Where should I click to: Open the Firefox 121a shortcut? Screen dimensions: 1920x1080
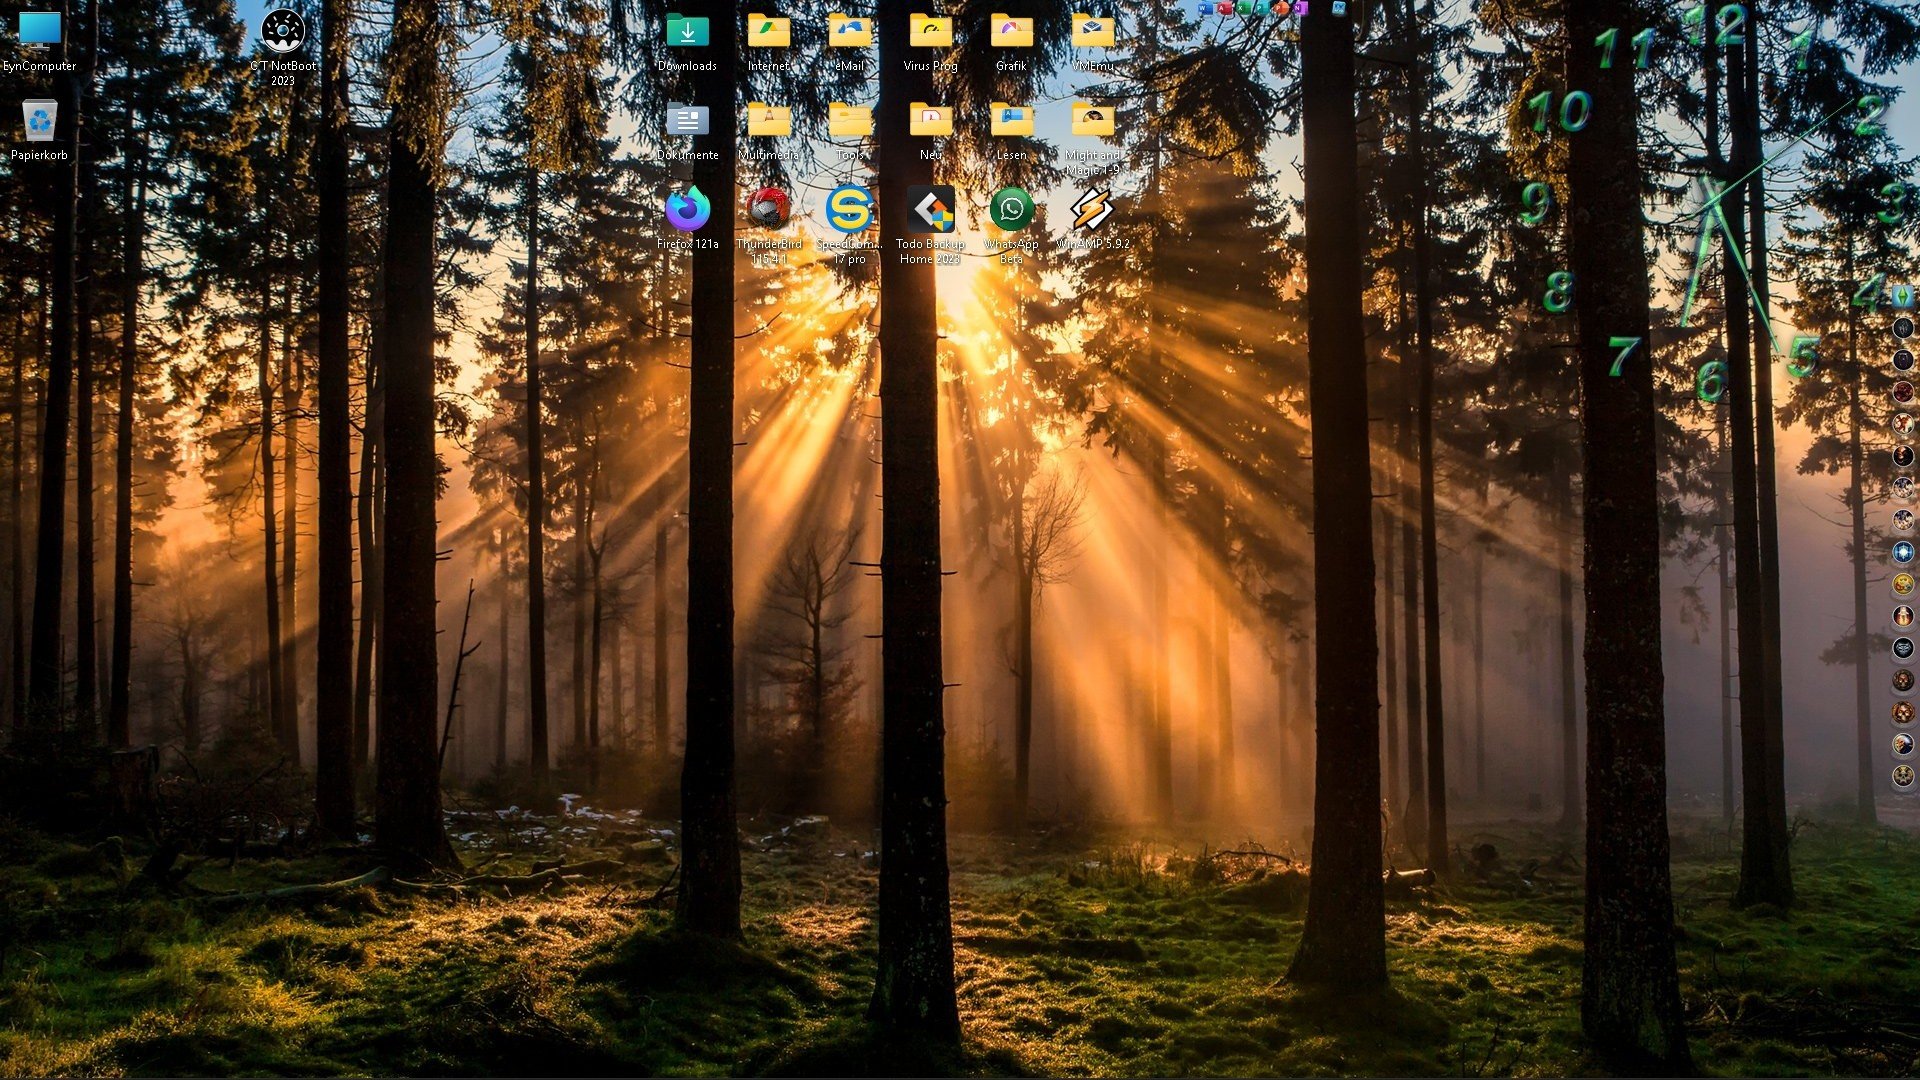(x=687, y=211)
